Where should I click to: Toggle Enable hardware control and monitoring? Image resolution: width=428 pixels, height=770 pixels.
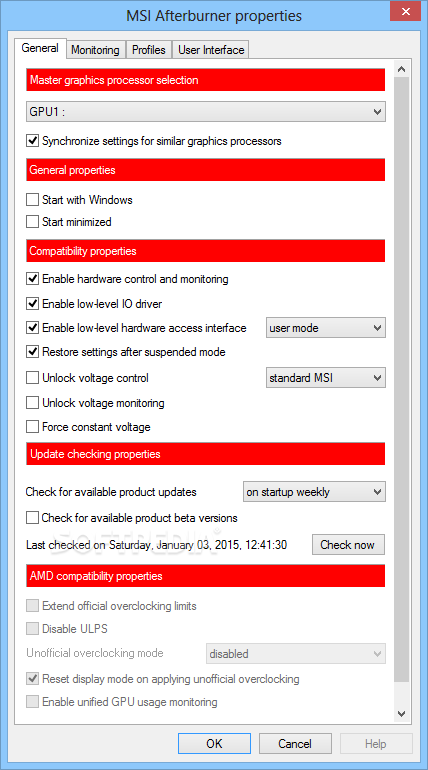point(32,279)
